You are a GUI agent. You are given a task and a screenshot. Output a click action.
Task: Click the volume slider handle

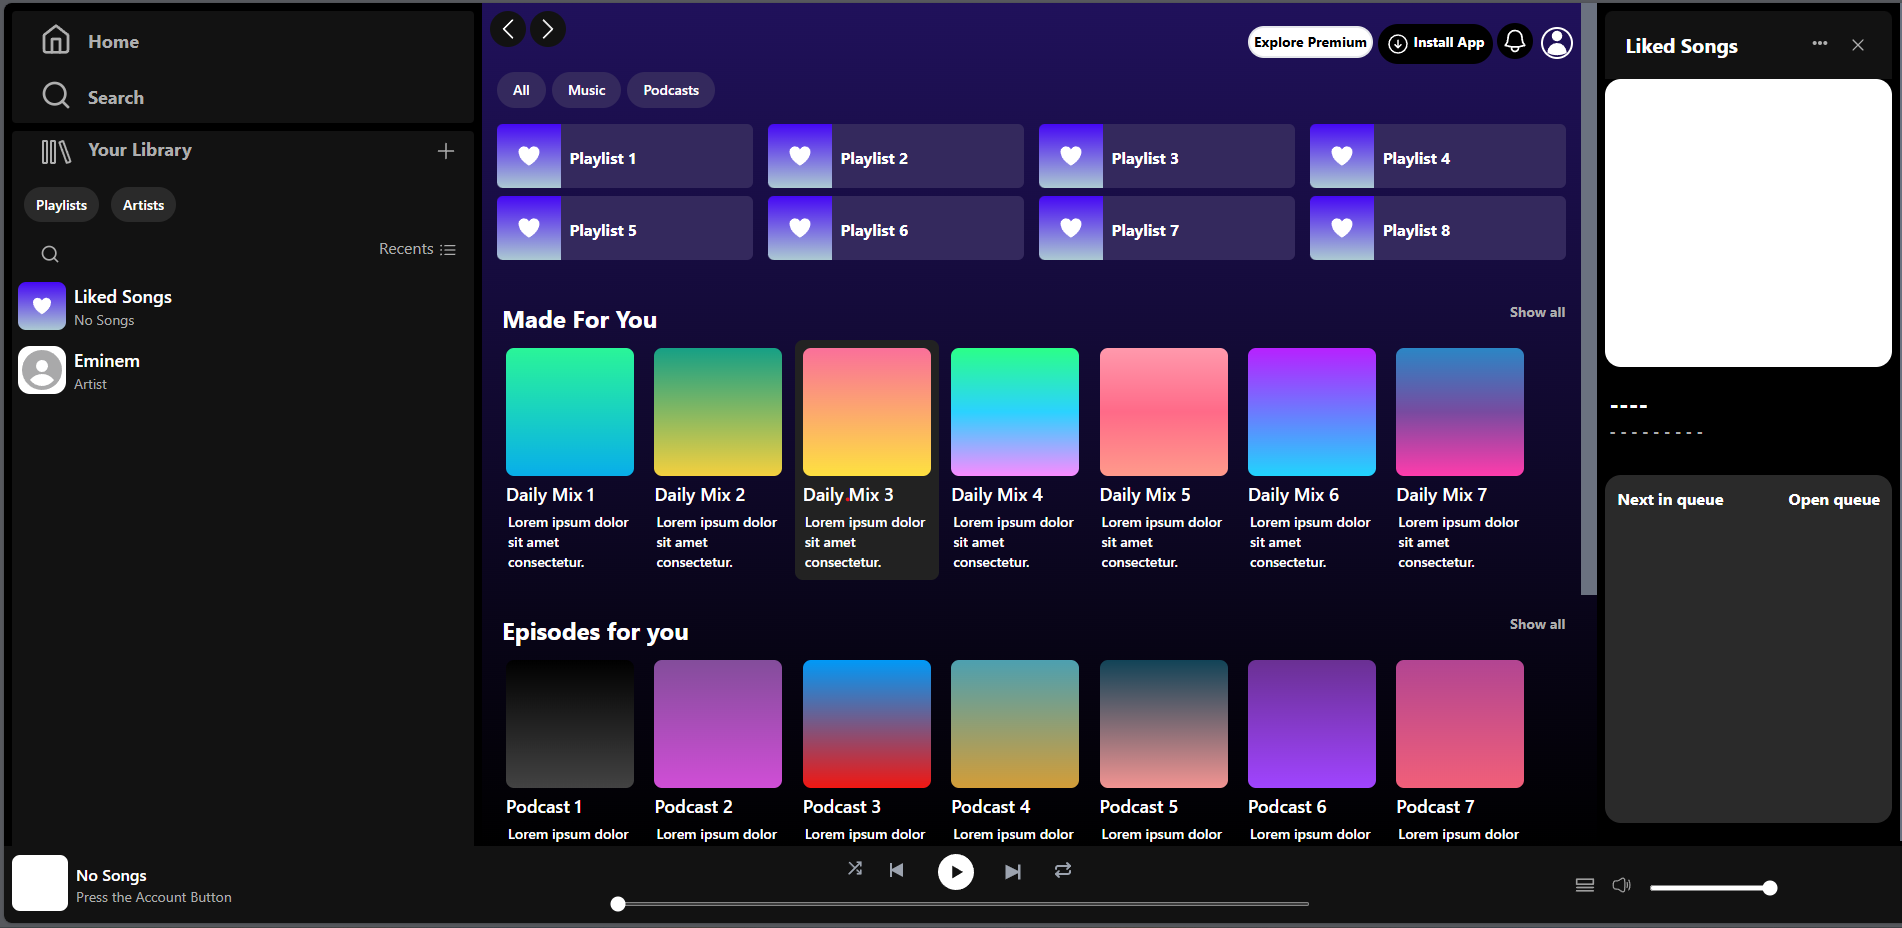(1770, 888)
